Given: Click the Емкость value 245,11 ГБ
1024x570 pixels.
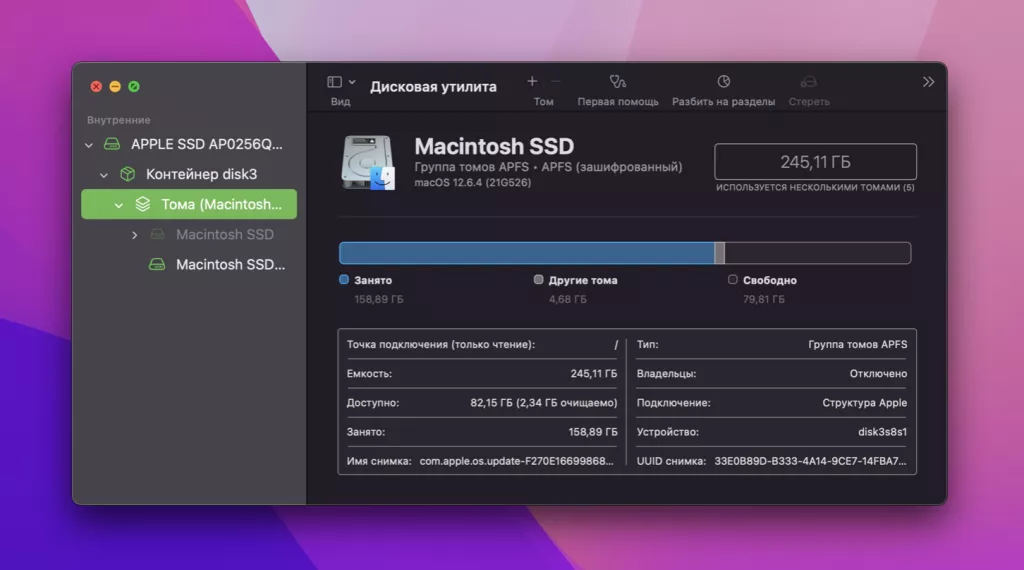Looking at the screenshot, I should (594, 373).
